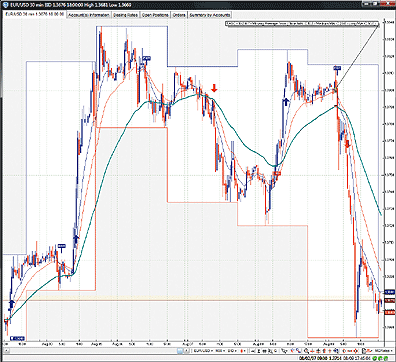Switch to the Dealing Rates tab
Image resolution: width=396 pixels, height=362 pixels.
coord(125,15)
